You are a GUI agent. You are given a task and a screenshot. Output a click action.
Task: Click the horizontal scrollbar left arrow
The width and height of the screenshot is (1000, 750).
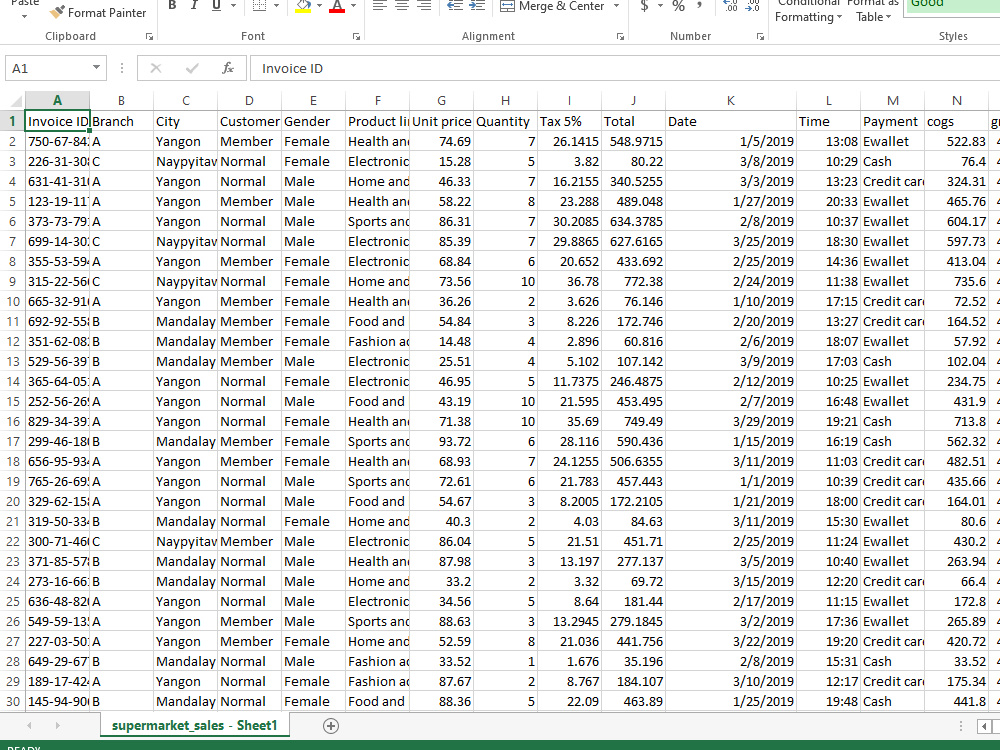point(985,726)
